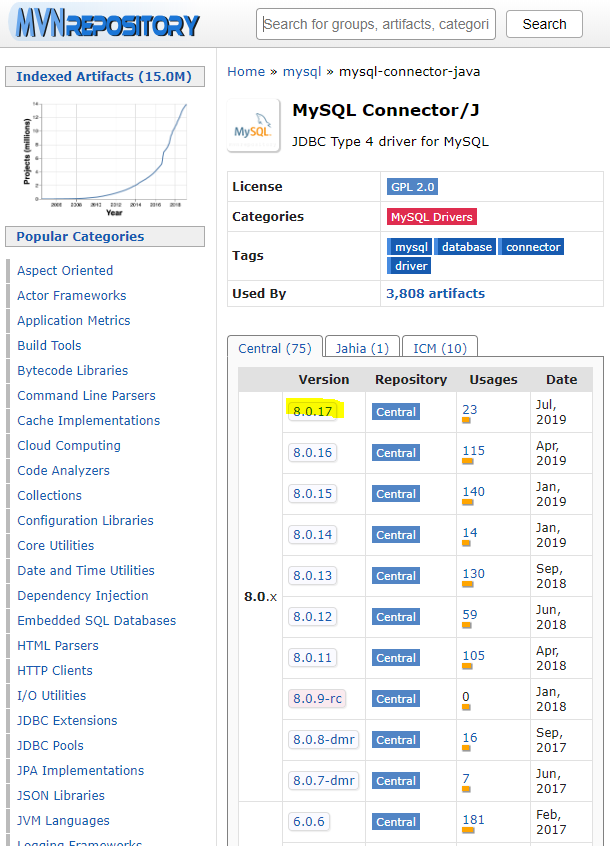
Task: Switch to the Jahia (1) tab
Action: tap(362, 349)
